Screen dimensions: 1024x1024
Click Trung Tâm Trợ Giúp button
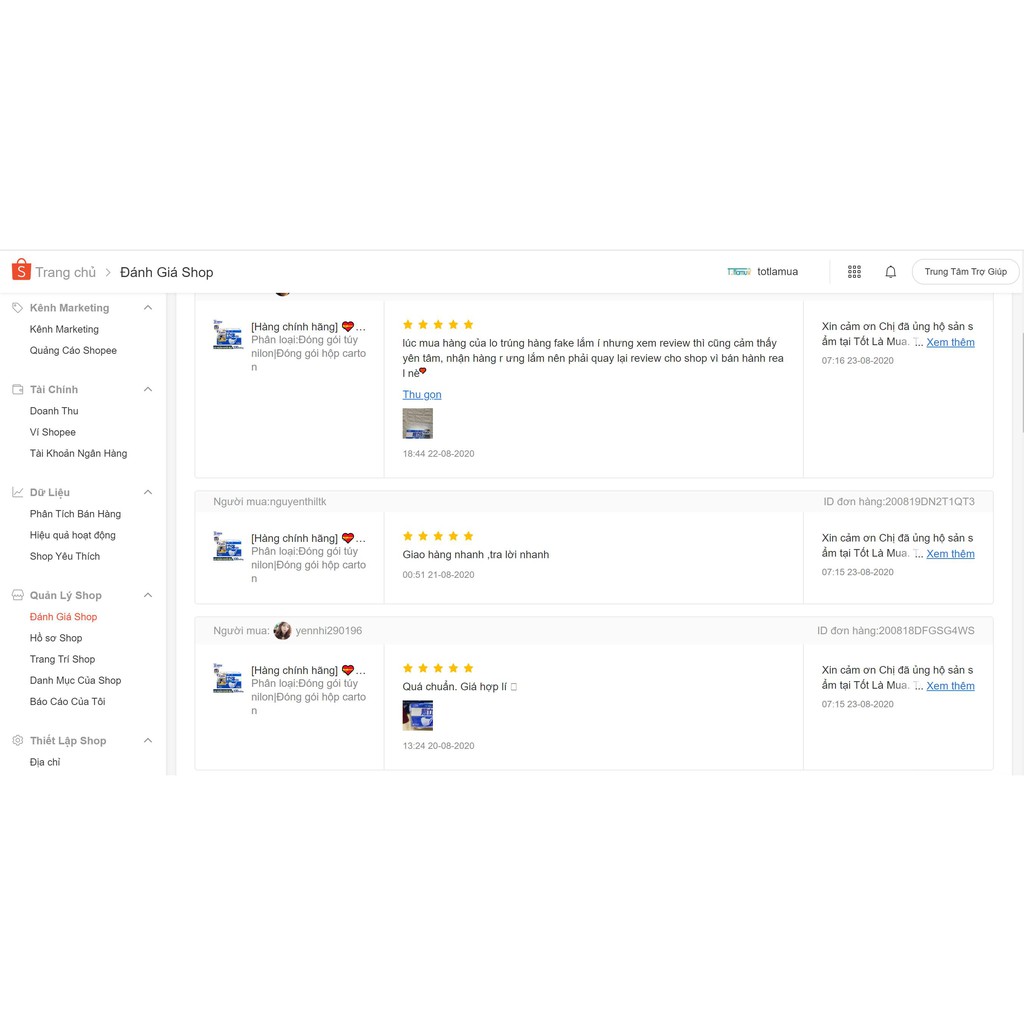coord(965,272)
